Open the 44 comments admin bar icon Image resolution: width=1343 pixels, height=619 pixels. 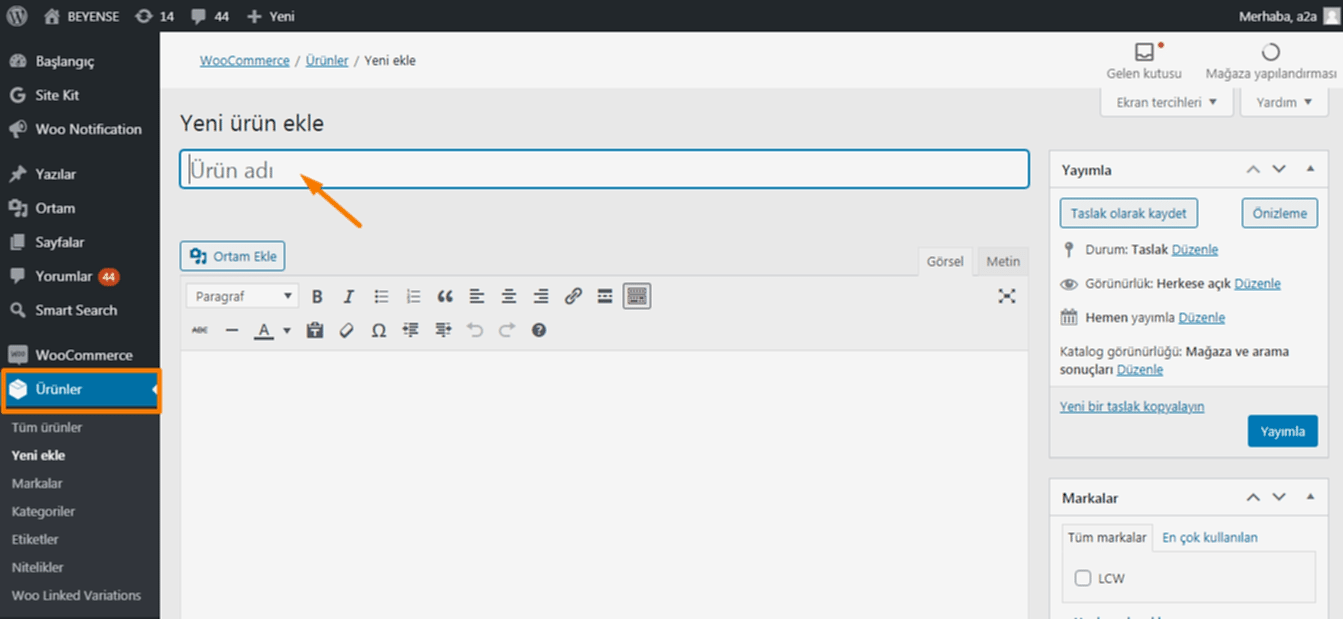[x=210, y=16]
